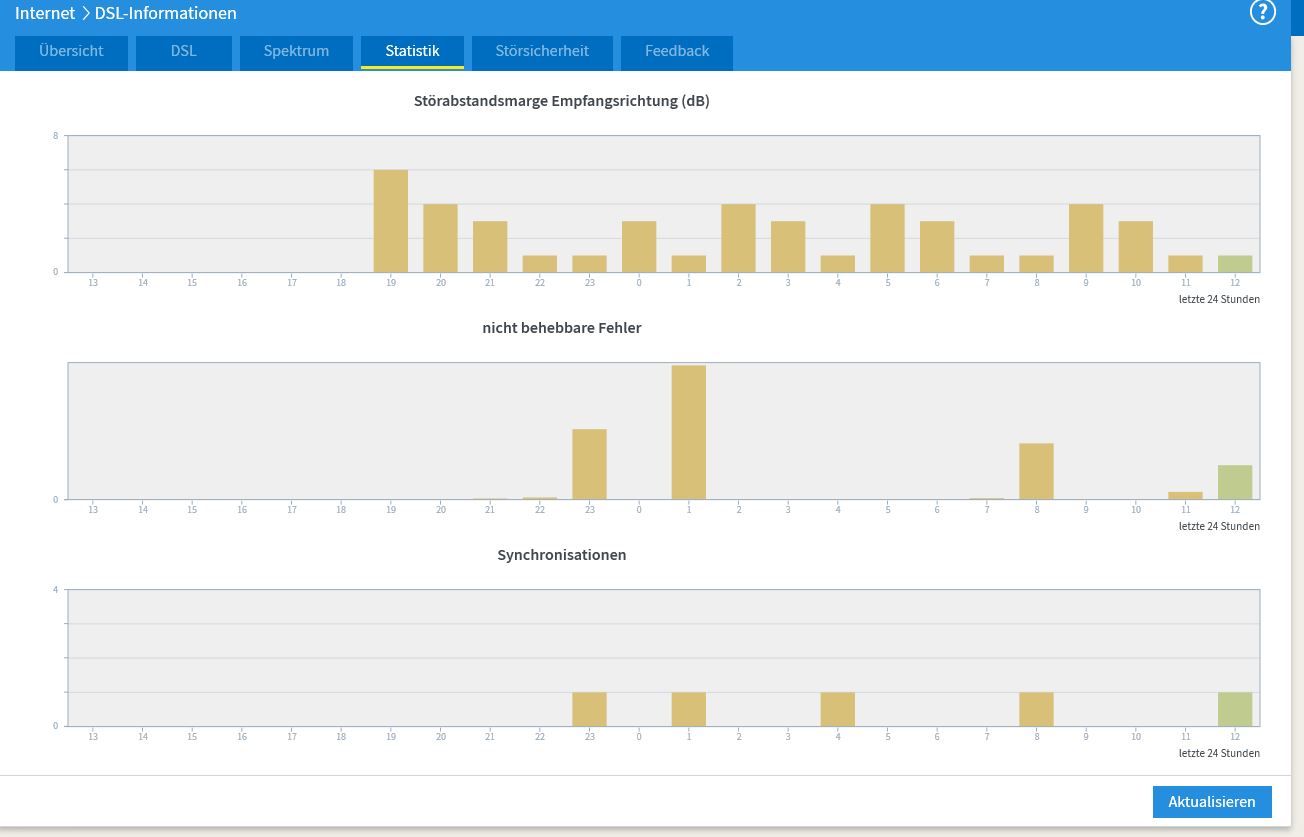The height and width of the screenshot is (837, 1304).
Task: Click hour 23 bar in nicht behebbare Fehler chart
Action: [x=590, y=464]
